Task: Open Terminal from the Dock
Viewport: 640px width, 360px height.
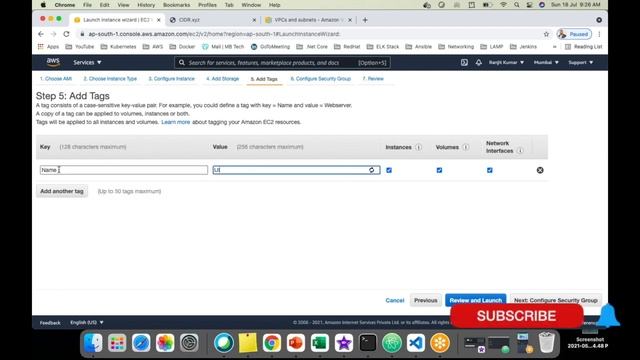Action: coord(368,343)
